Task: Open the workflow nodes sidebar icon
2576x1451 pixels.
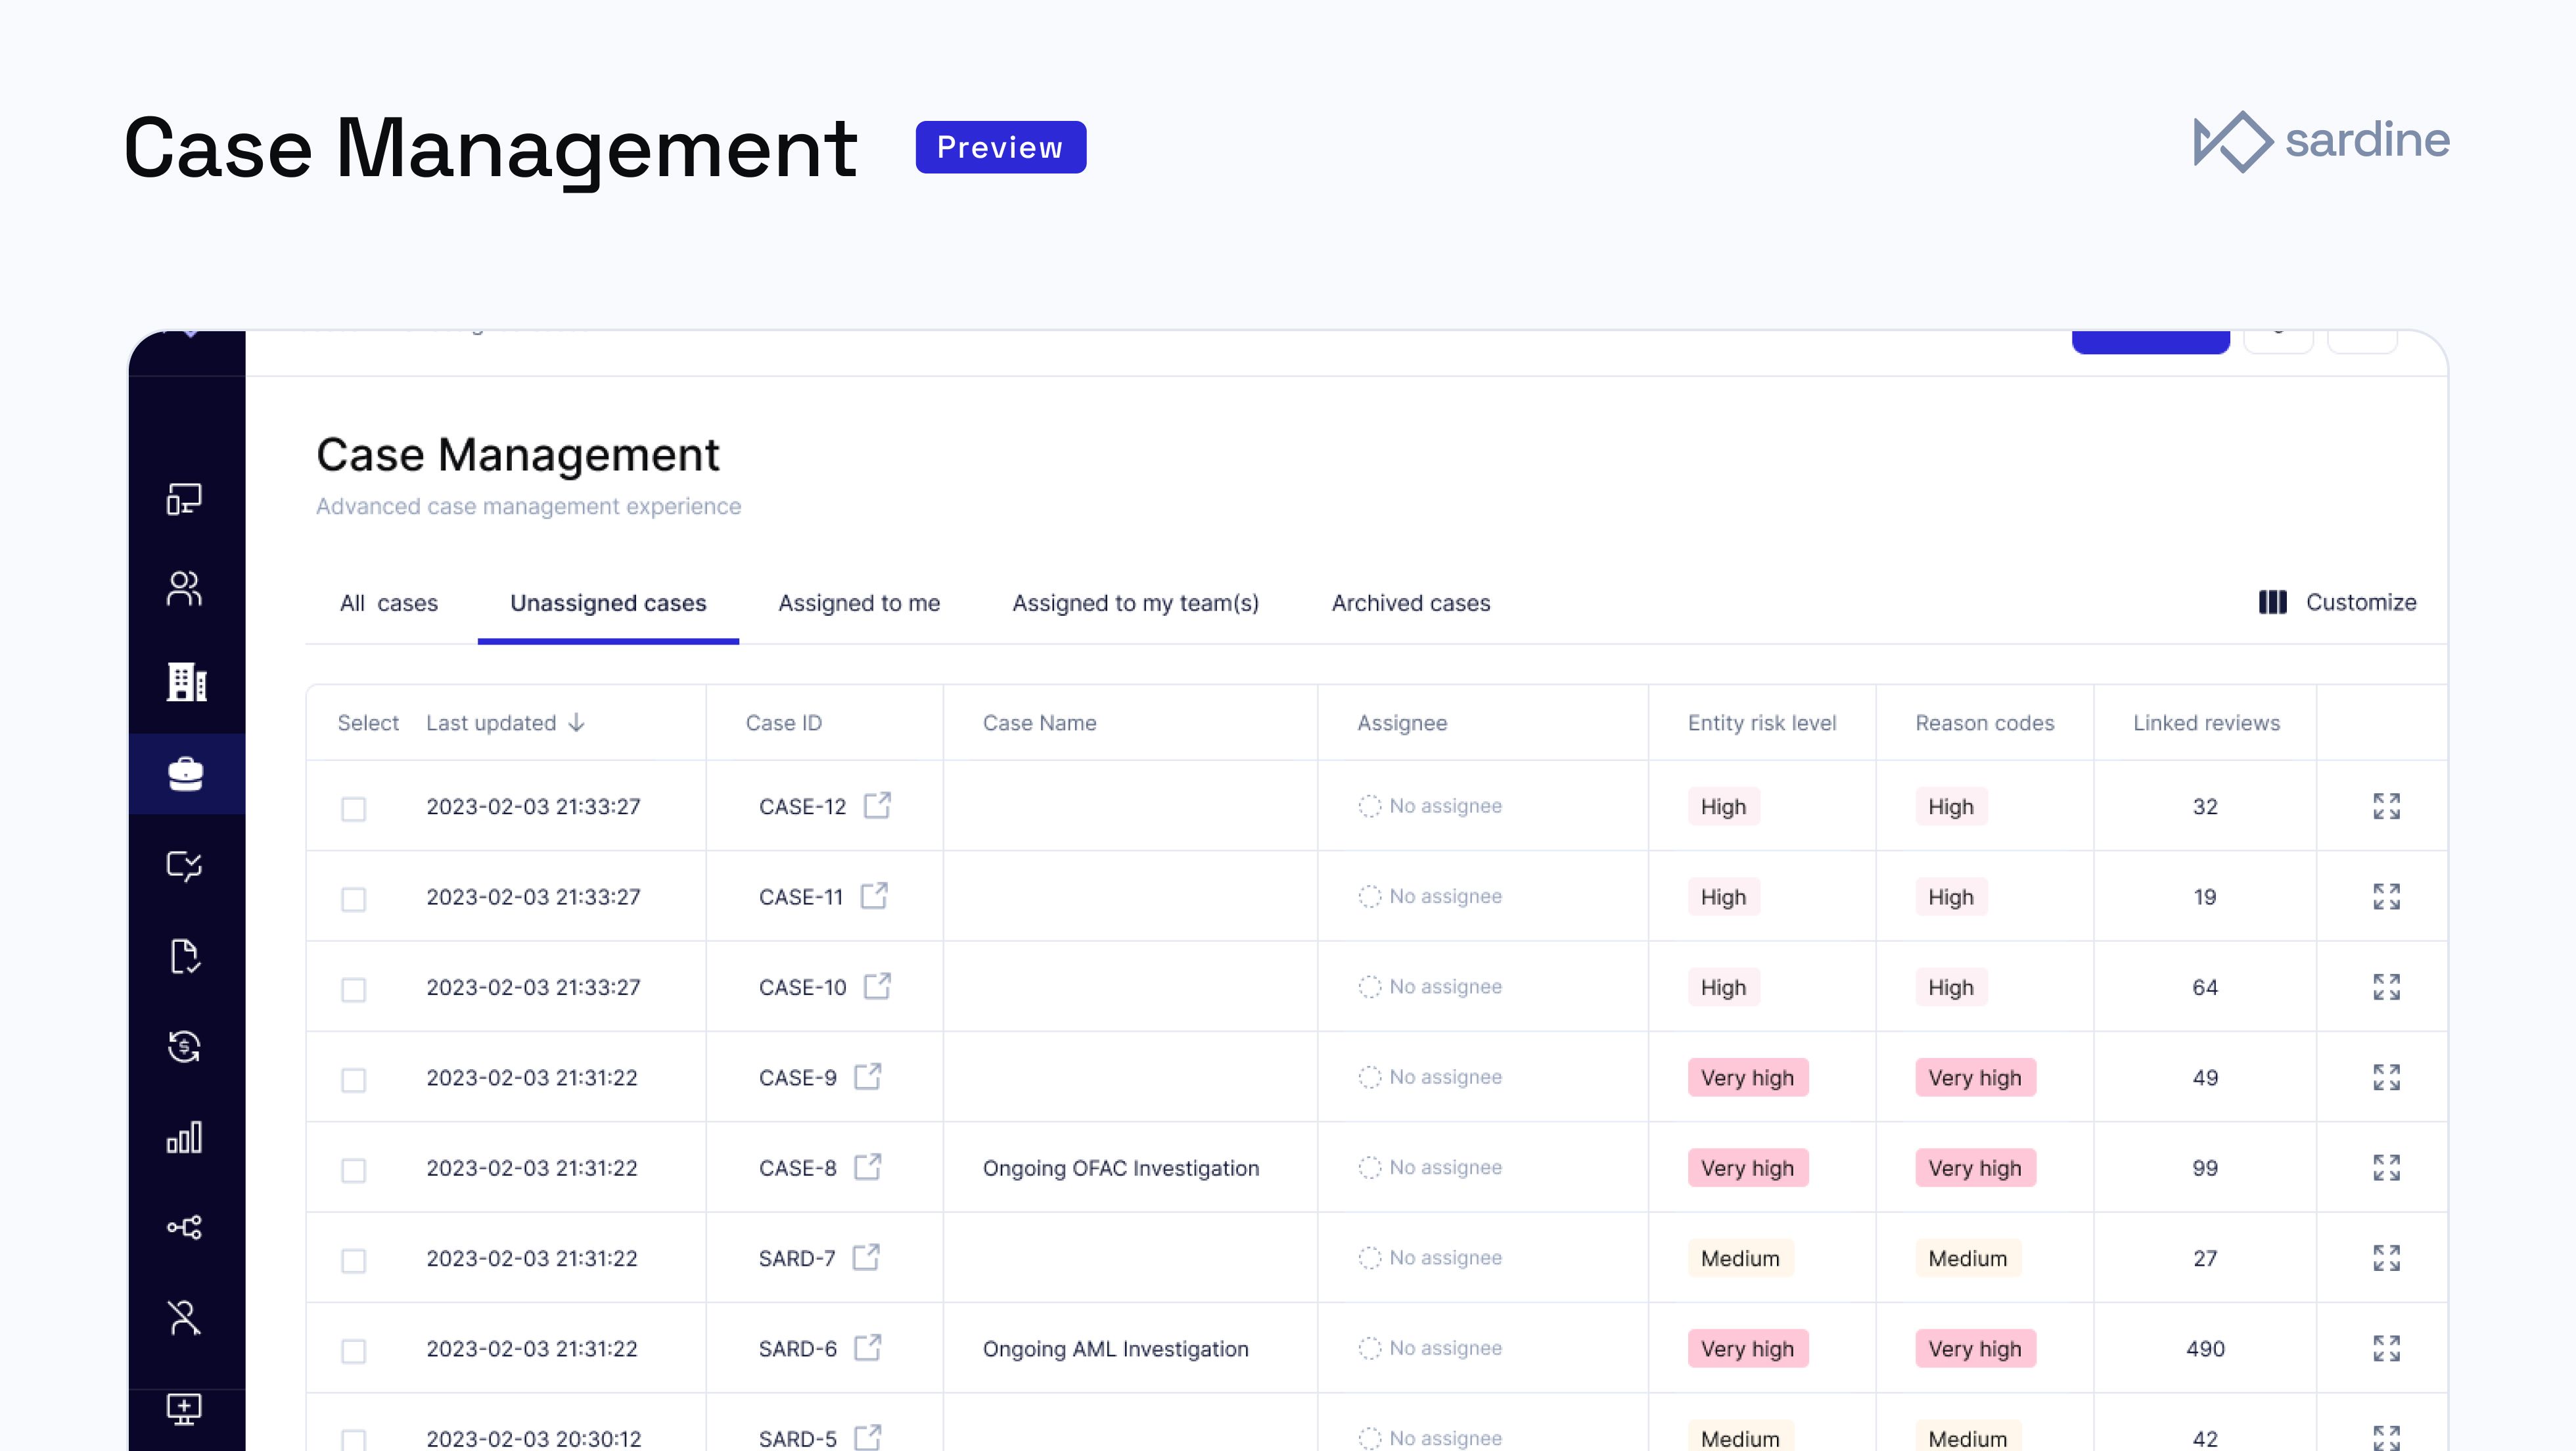Action: (x=184, y=1227)
